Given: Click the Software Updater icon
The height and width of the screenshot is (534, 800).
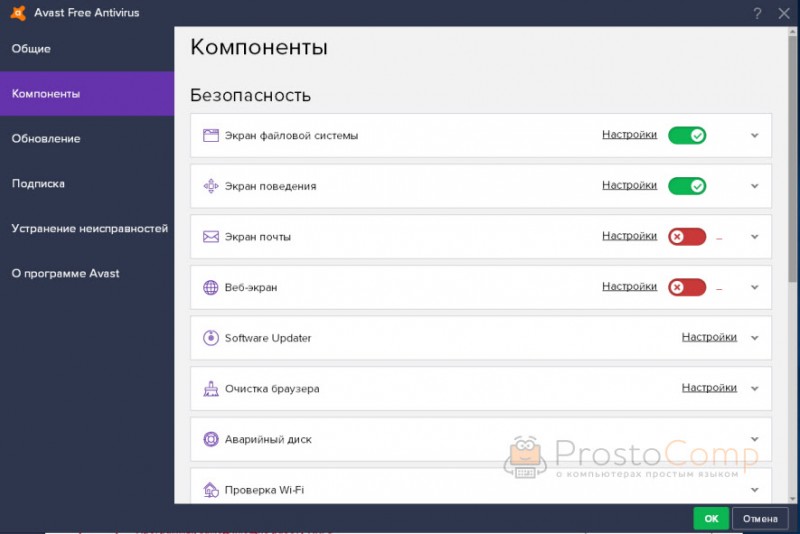Looking at the screenshot, I should (211, 338).
